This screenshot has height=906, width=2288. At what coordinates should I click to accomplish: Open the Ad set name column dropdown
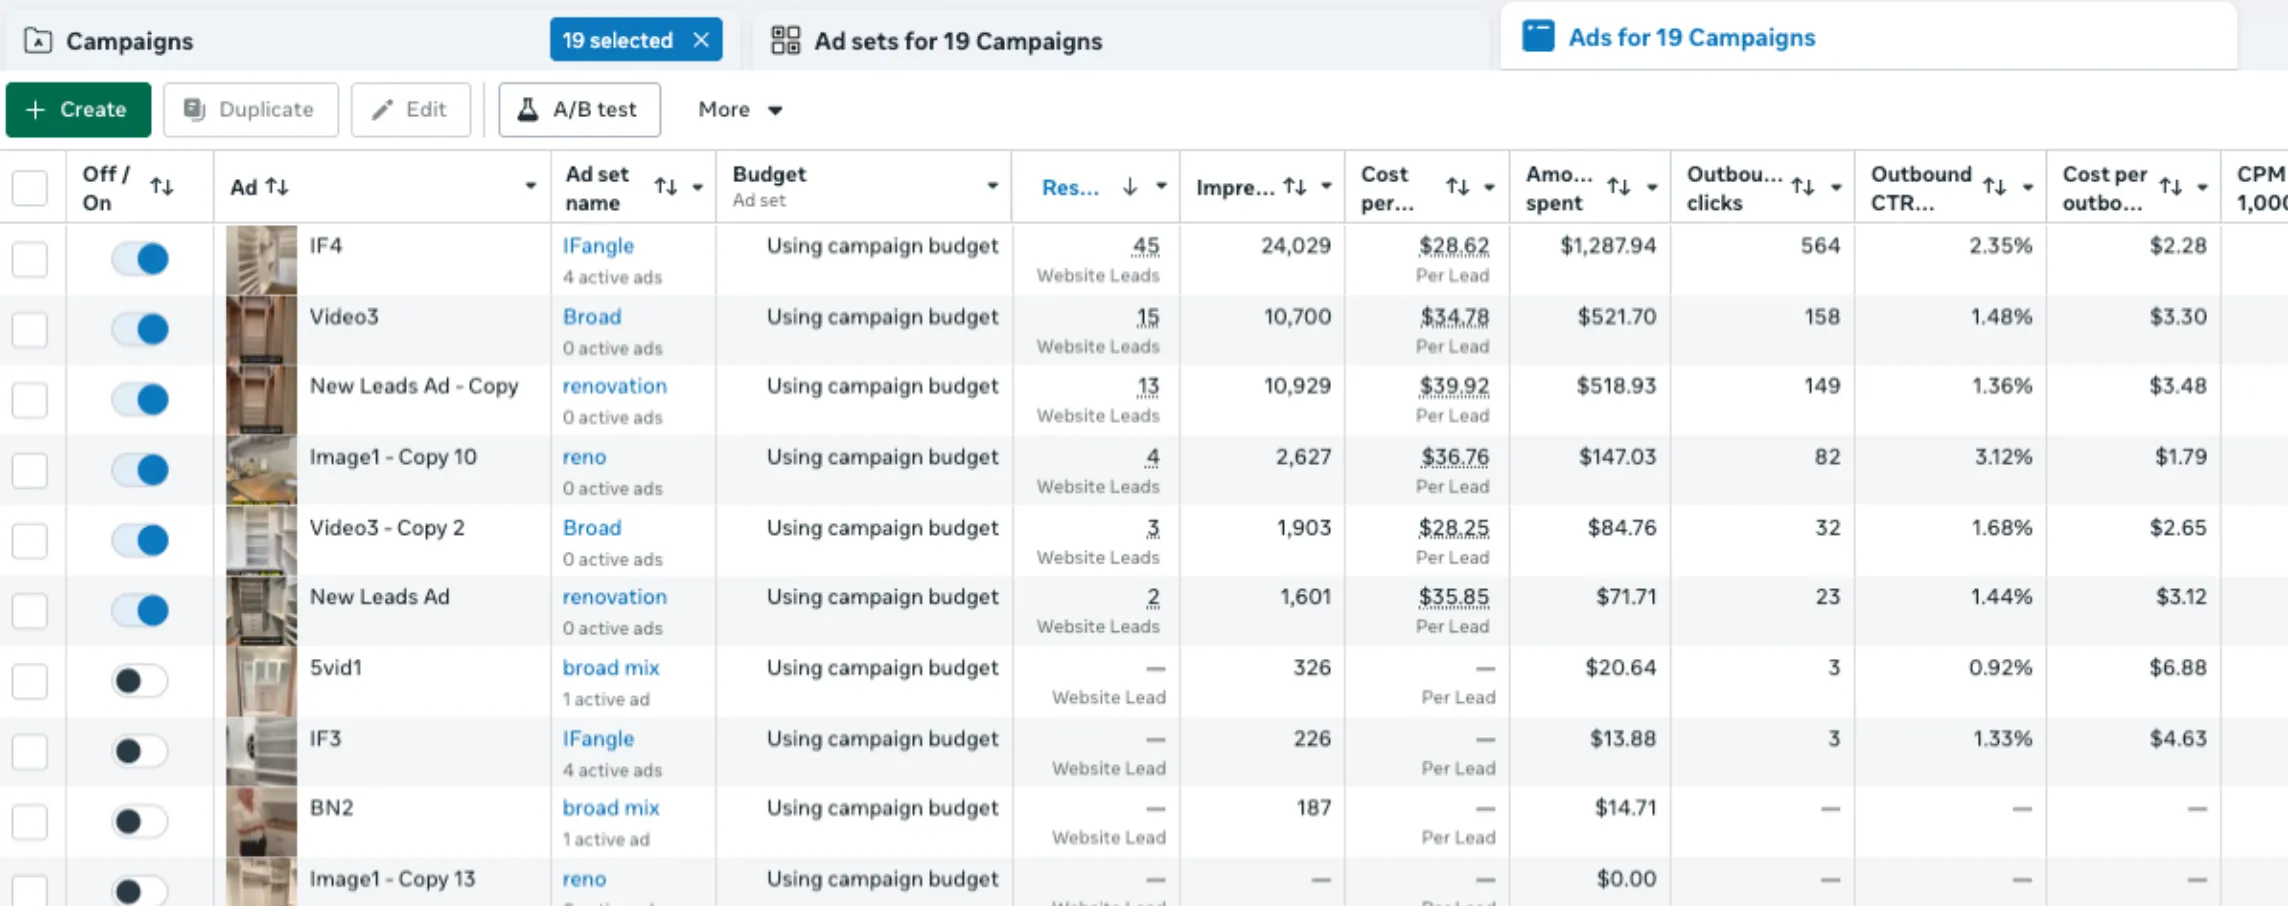pyautogui.click(x=698, y=187)
